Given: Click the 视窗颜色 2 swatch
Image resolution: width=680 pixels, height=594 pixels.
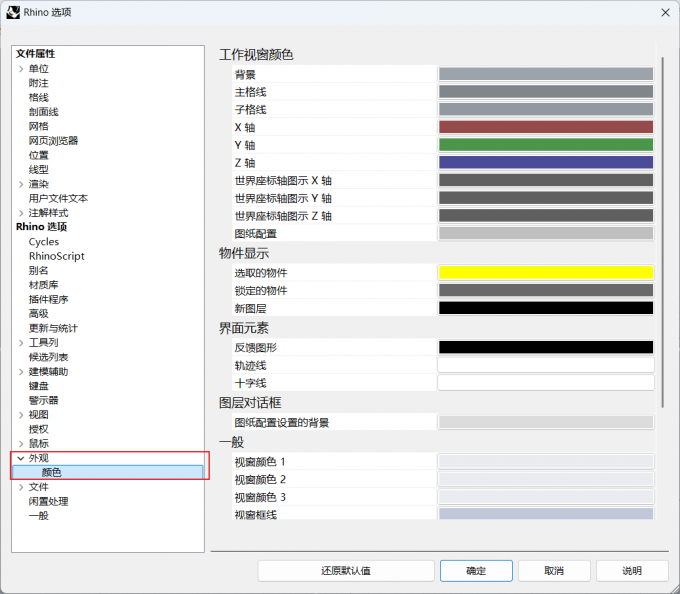Looking at the screenshot, I should (546, 479).
